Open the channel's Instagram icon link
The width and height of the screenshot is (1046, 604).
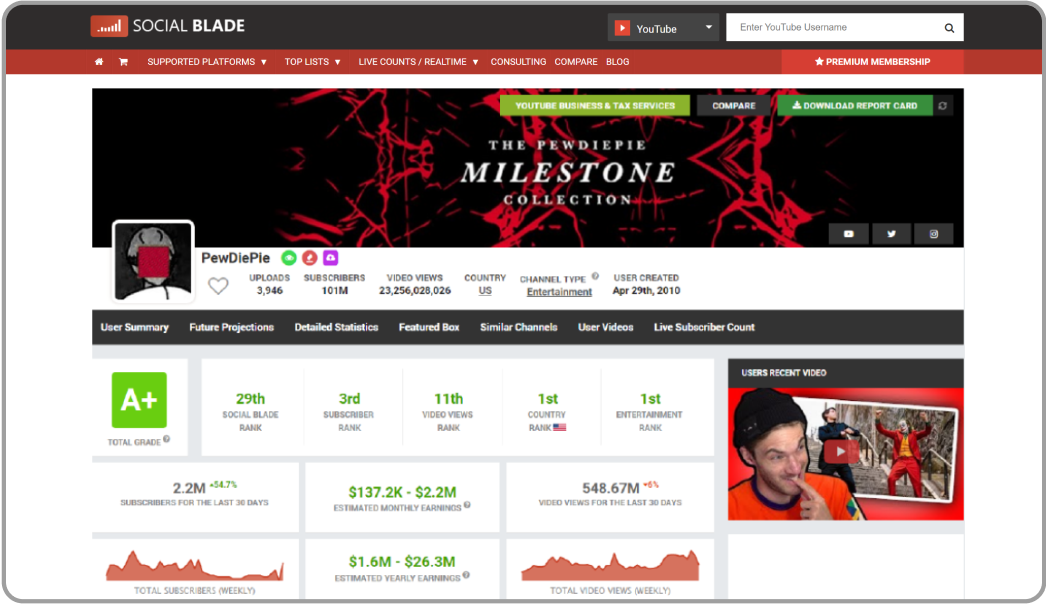coord(934,234)
